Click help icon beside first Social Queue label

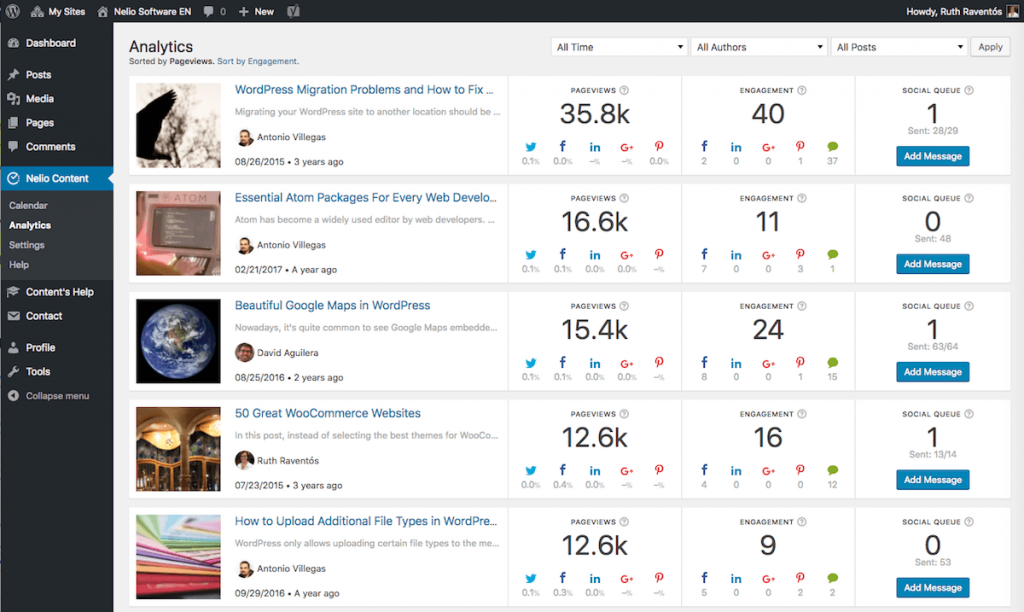[x=968, y=91]
